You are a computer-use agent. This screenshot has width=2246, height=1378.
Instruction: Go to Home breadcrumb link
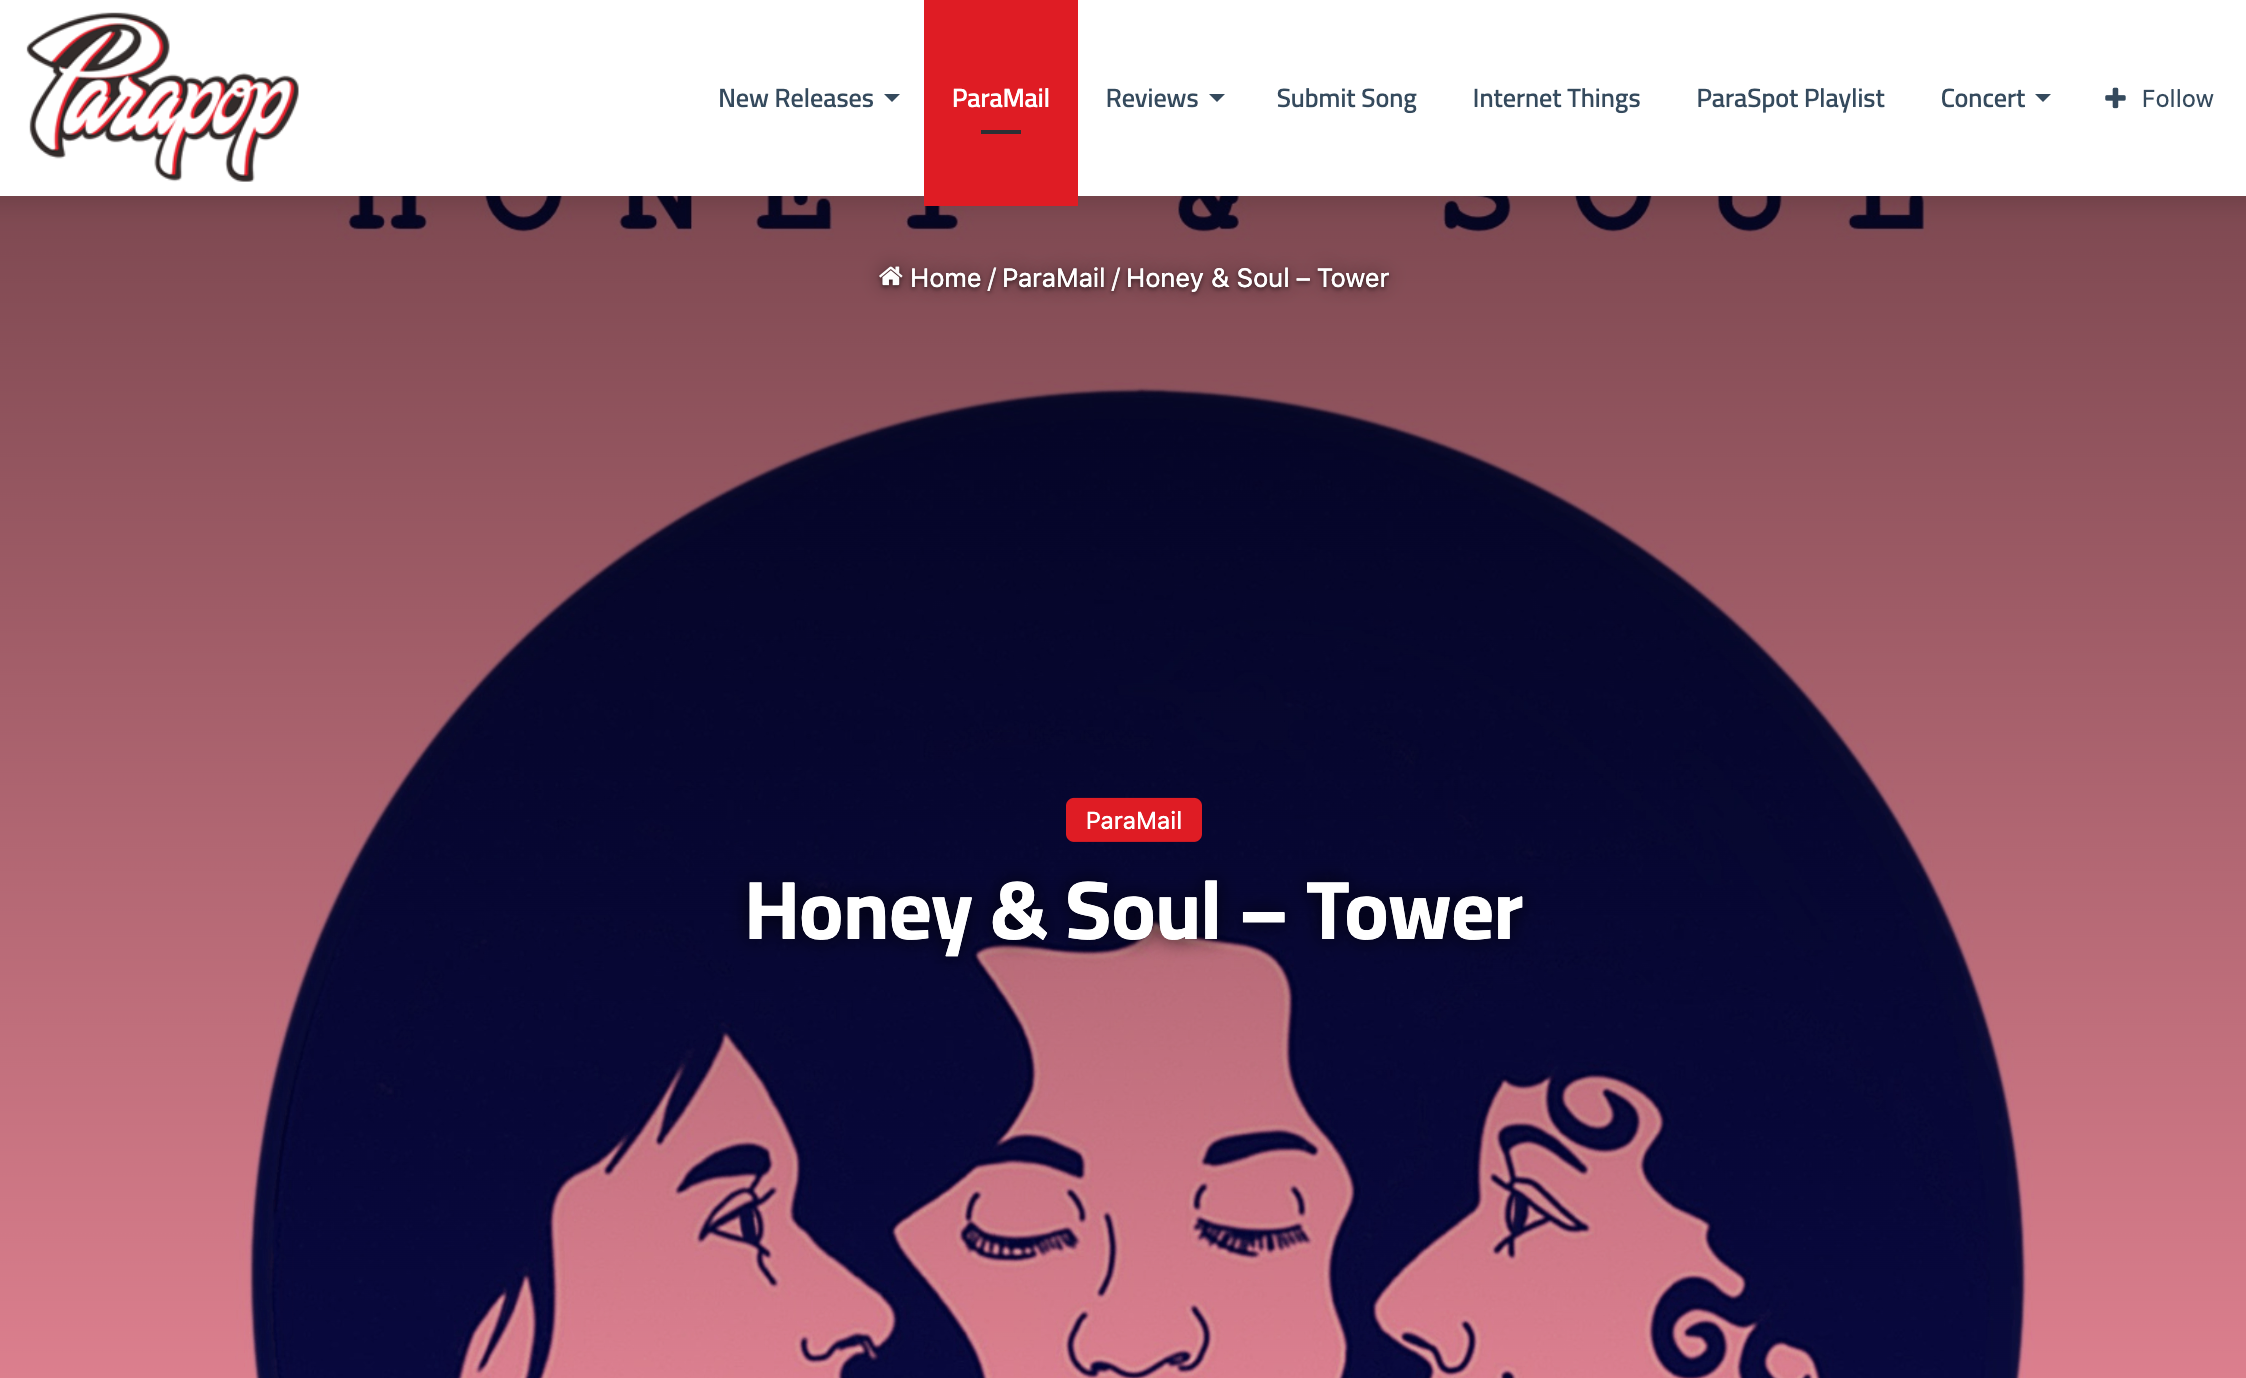[x=945, y=278]
